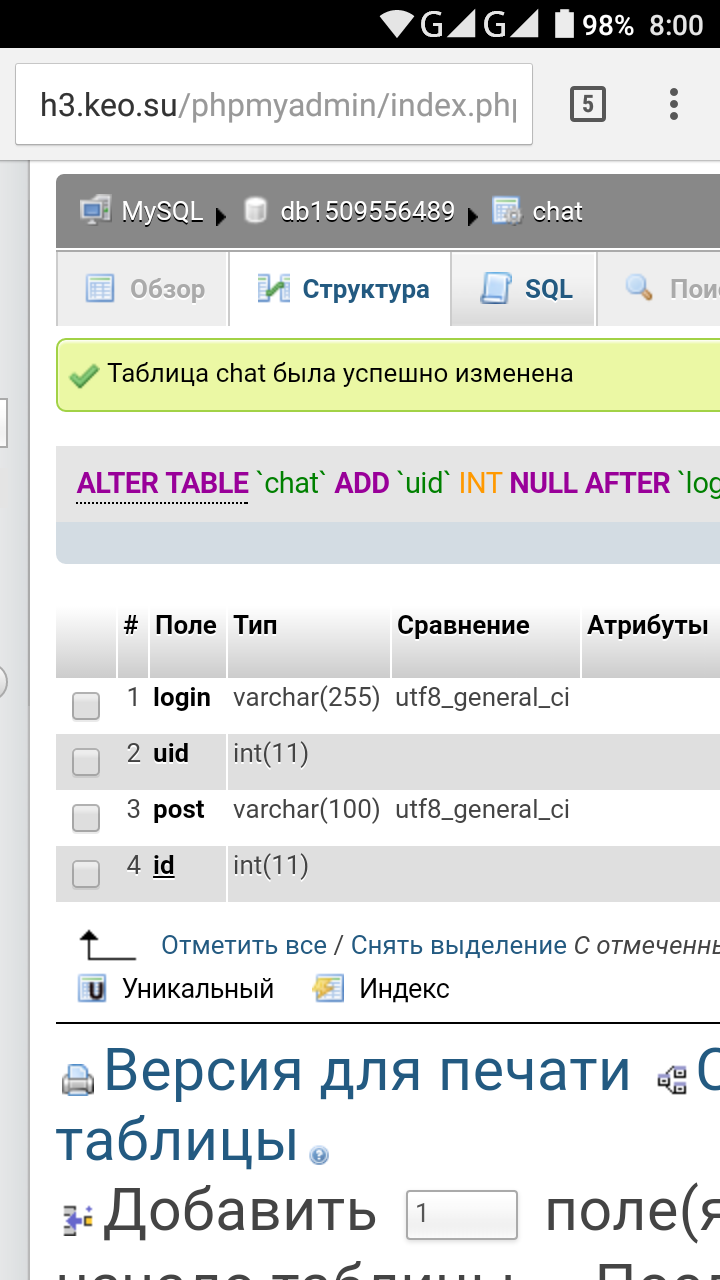Click the add field icon beside Добавить
Screen dimensions: 720x1280
[x=77, y=1219]
